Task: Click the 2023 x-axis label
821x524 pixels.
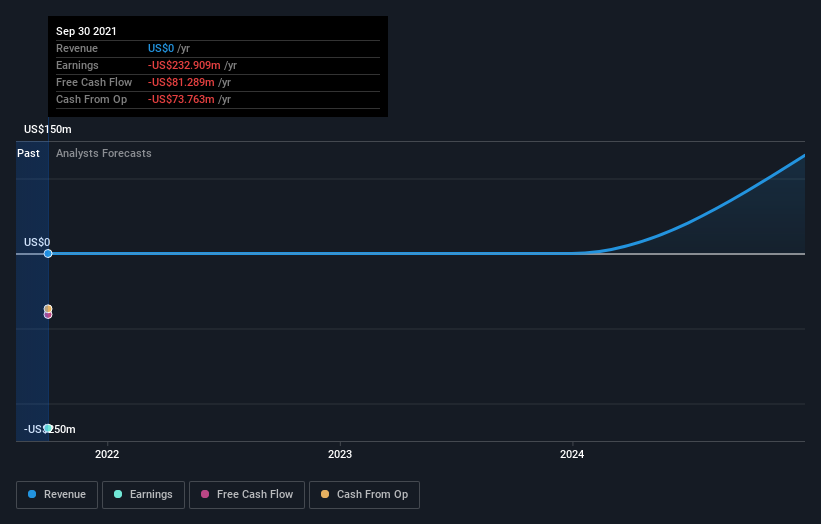Action: click(340, 454)
